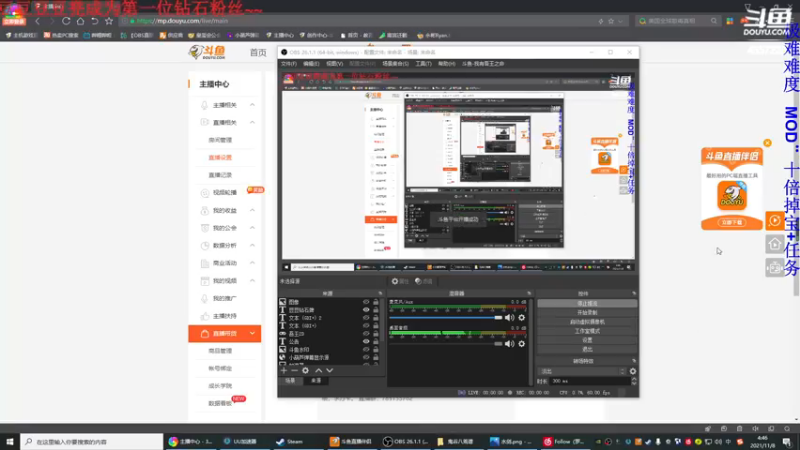Open 桌面音频 audio settings gear
This screenshot has width=800, height=450.
(x=521, y=344)
